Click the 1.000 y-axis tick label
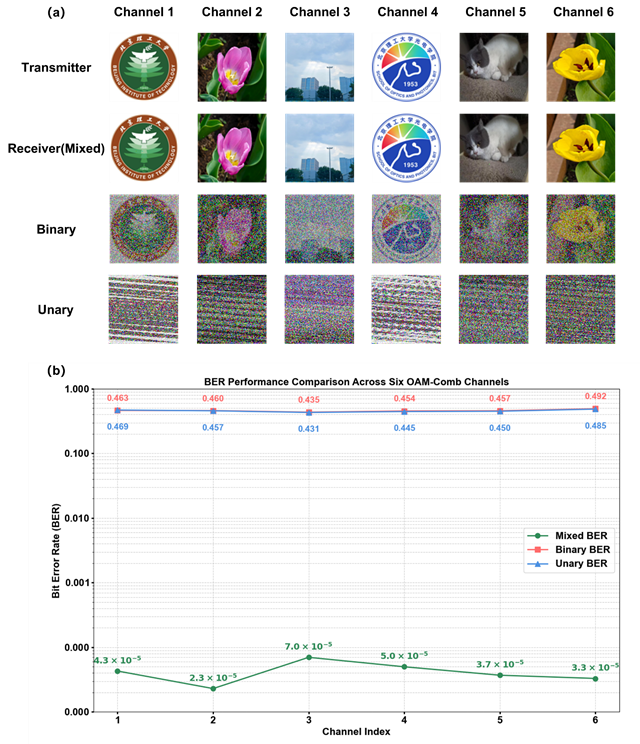Image resolution: width=640 pixels, height=744 pixels. [77, 389]
